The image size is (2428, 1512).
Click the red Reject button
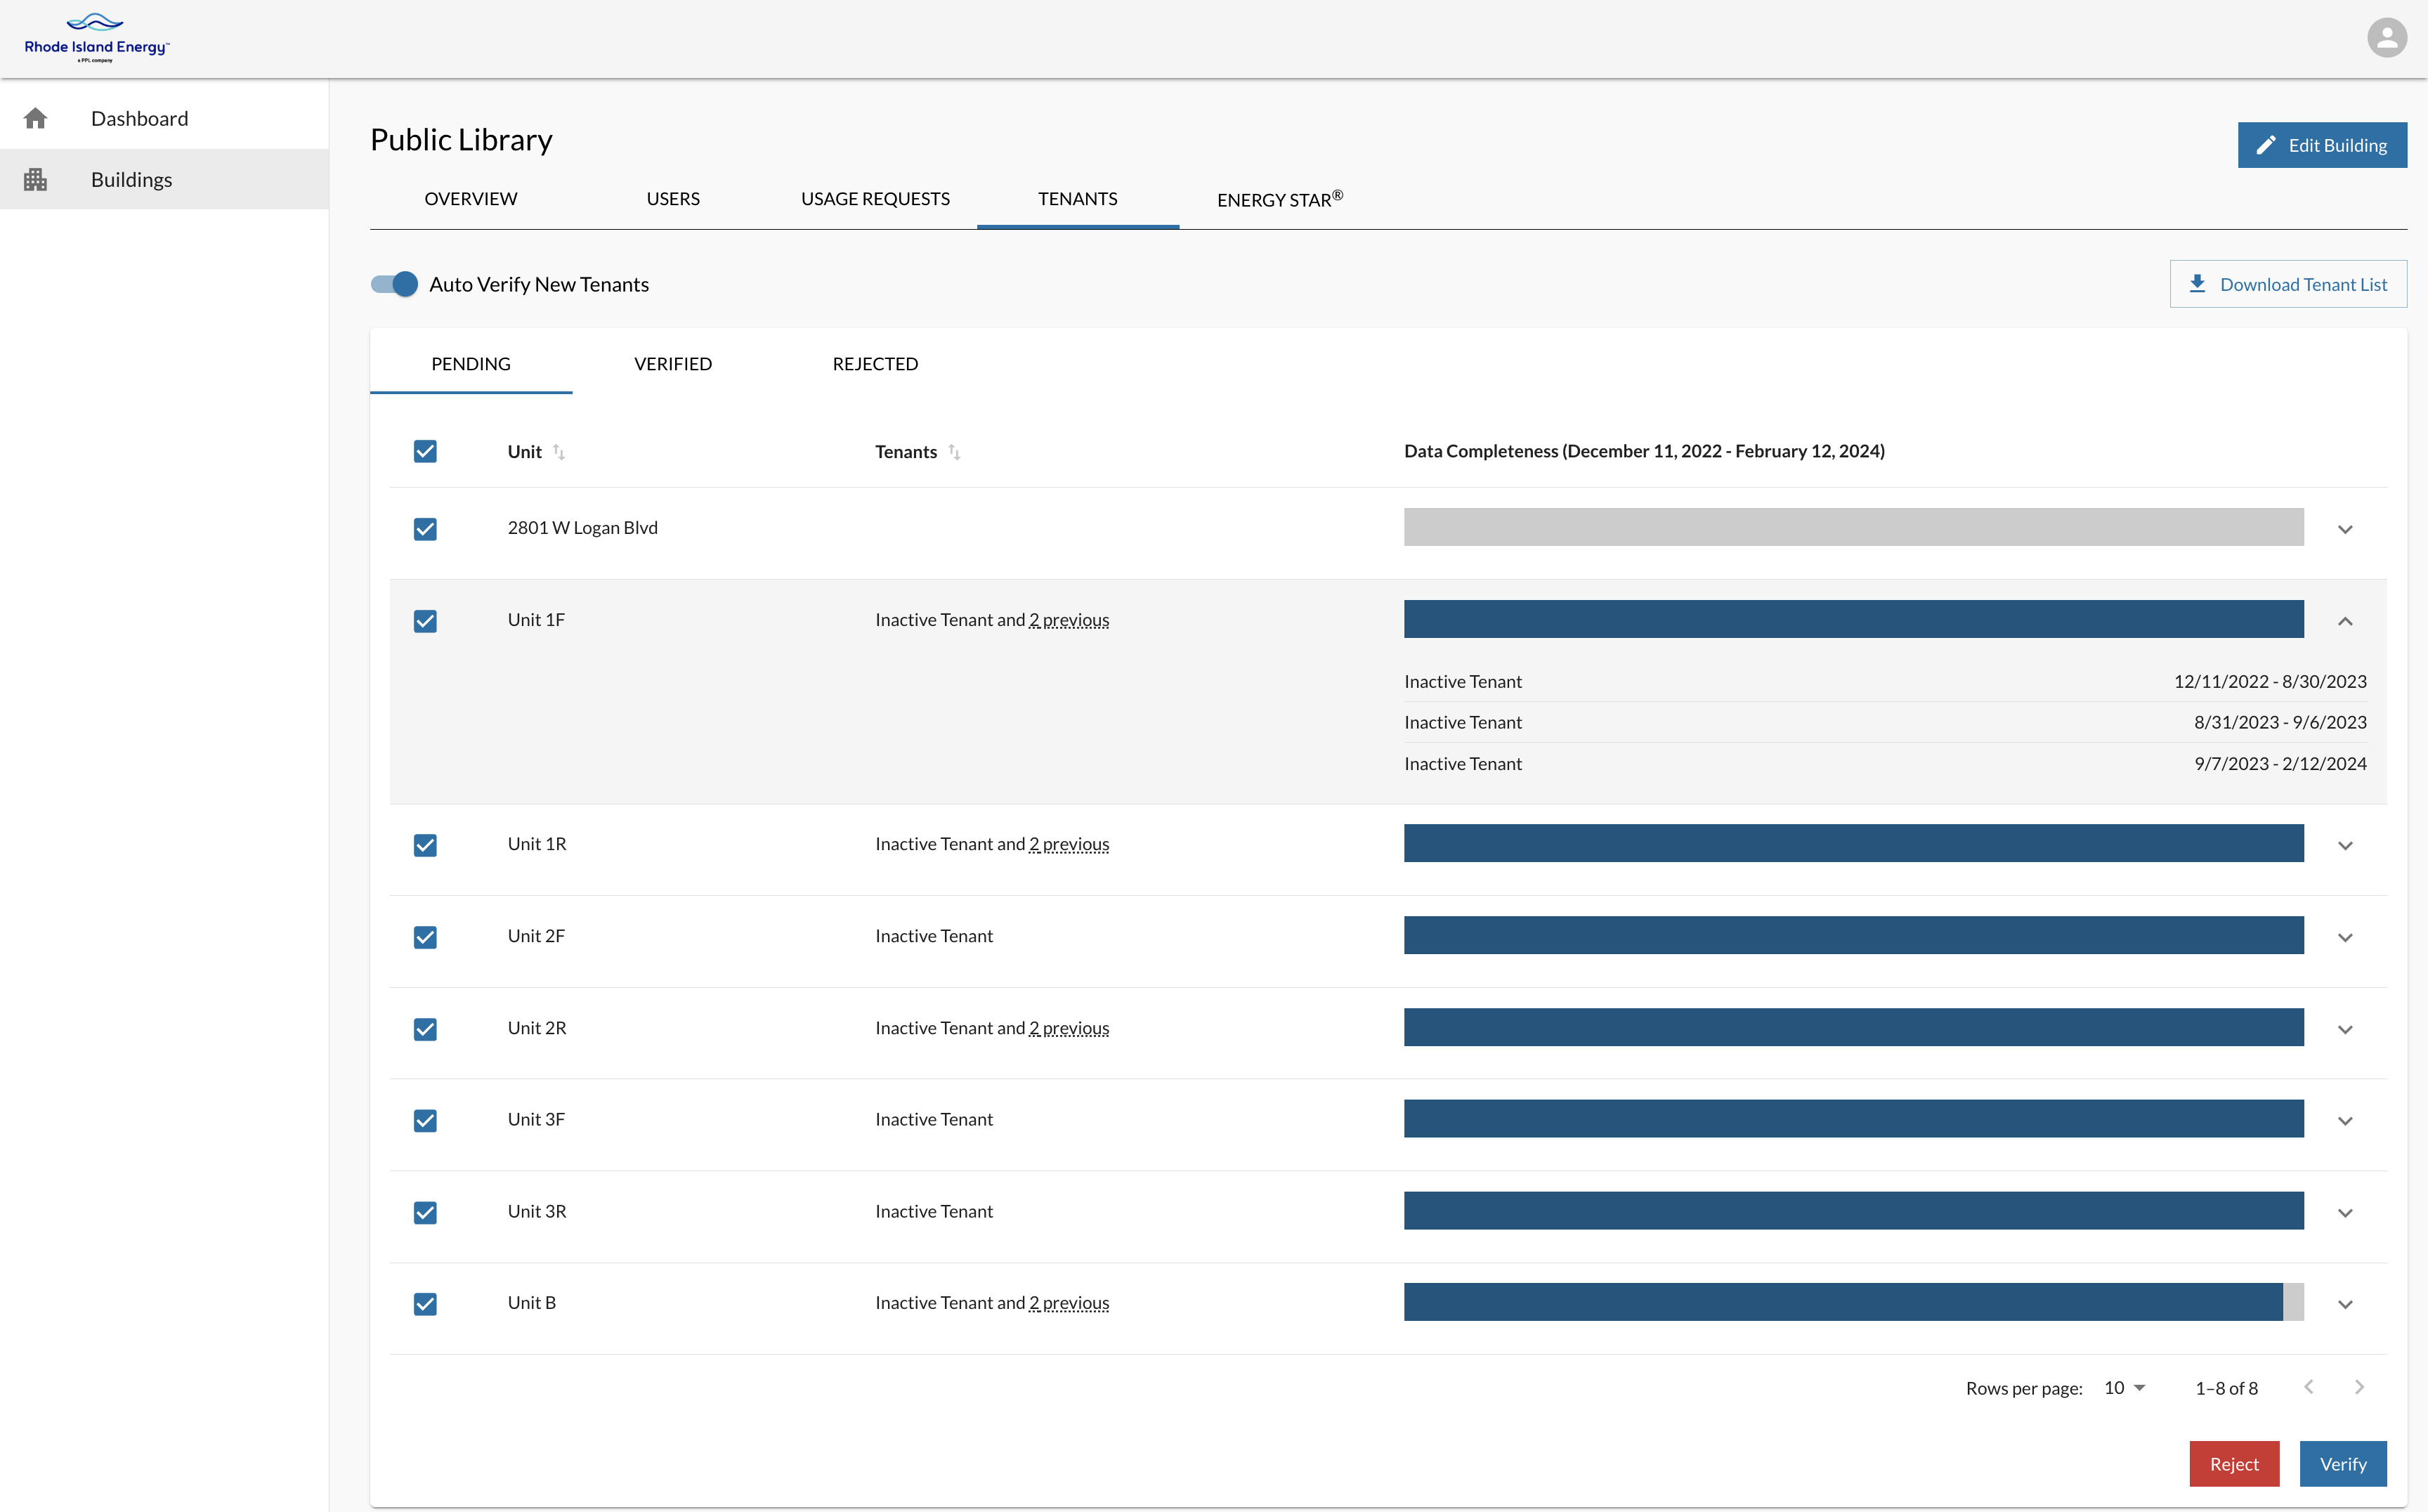tap(2234, 1464)
